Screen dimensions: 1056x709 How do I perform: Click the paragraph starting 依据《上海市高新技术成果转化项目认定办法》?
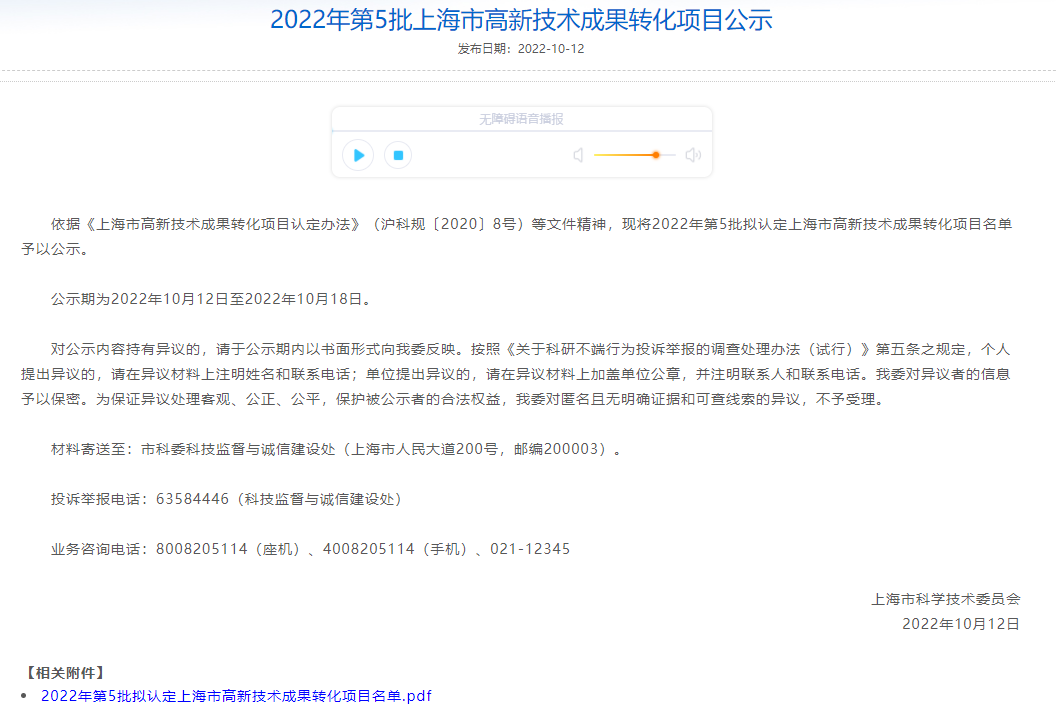click(x=517, y=236)
